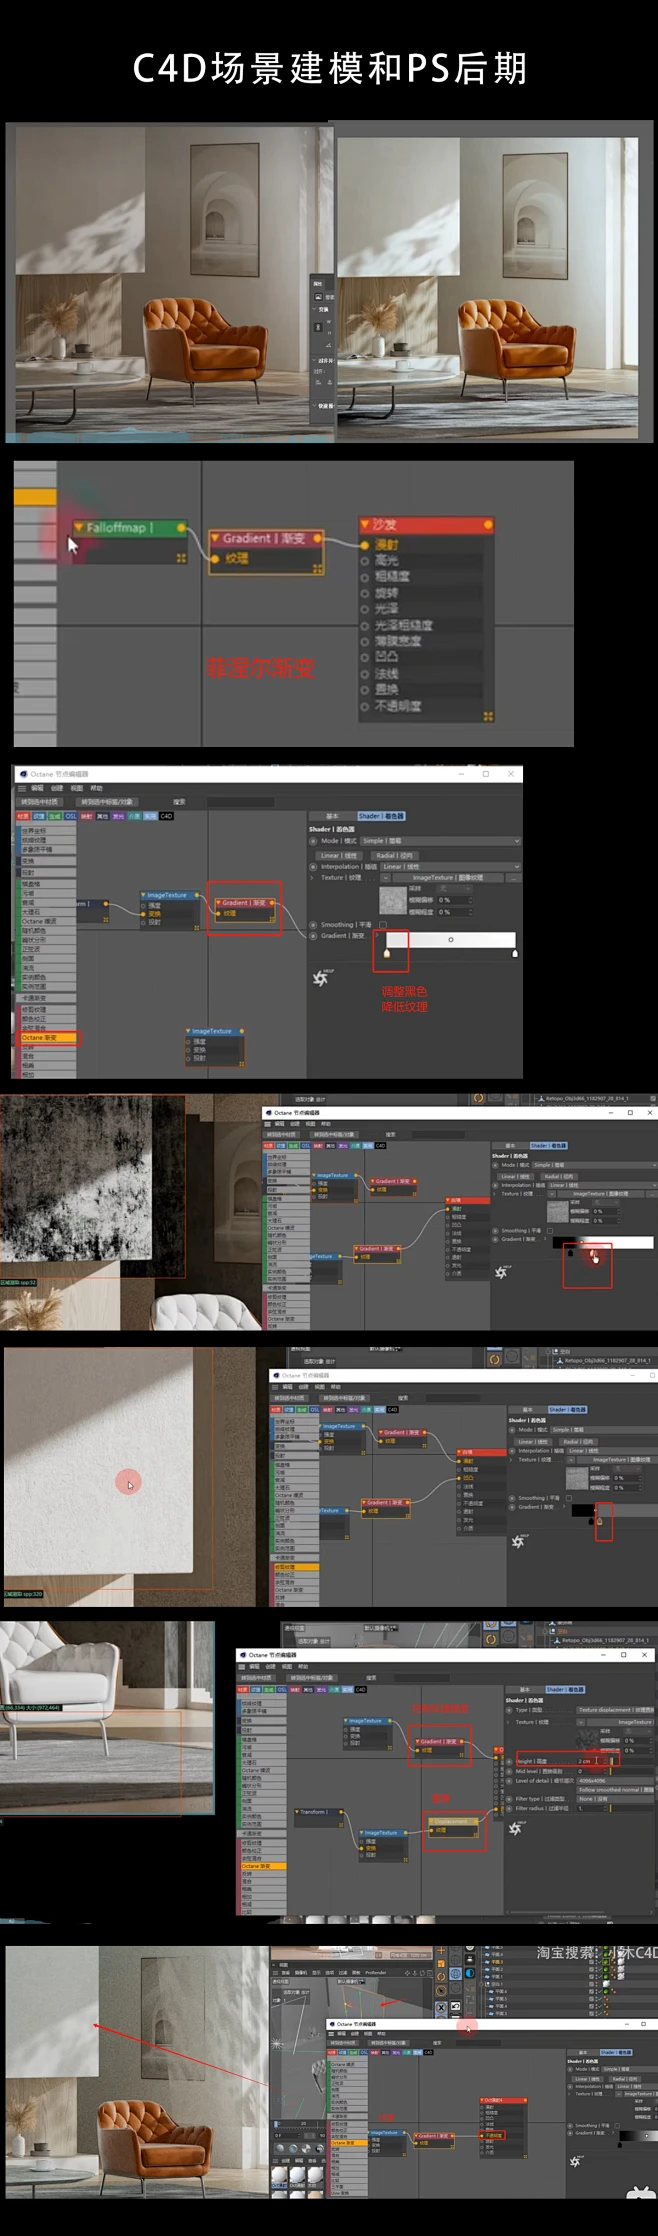Switch to the Shader | 着色器 tab
This screenshot has width=658, height=2236.
[x=381, y=816]
